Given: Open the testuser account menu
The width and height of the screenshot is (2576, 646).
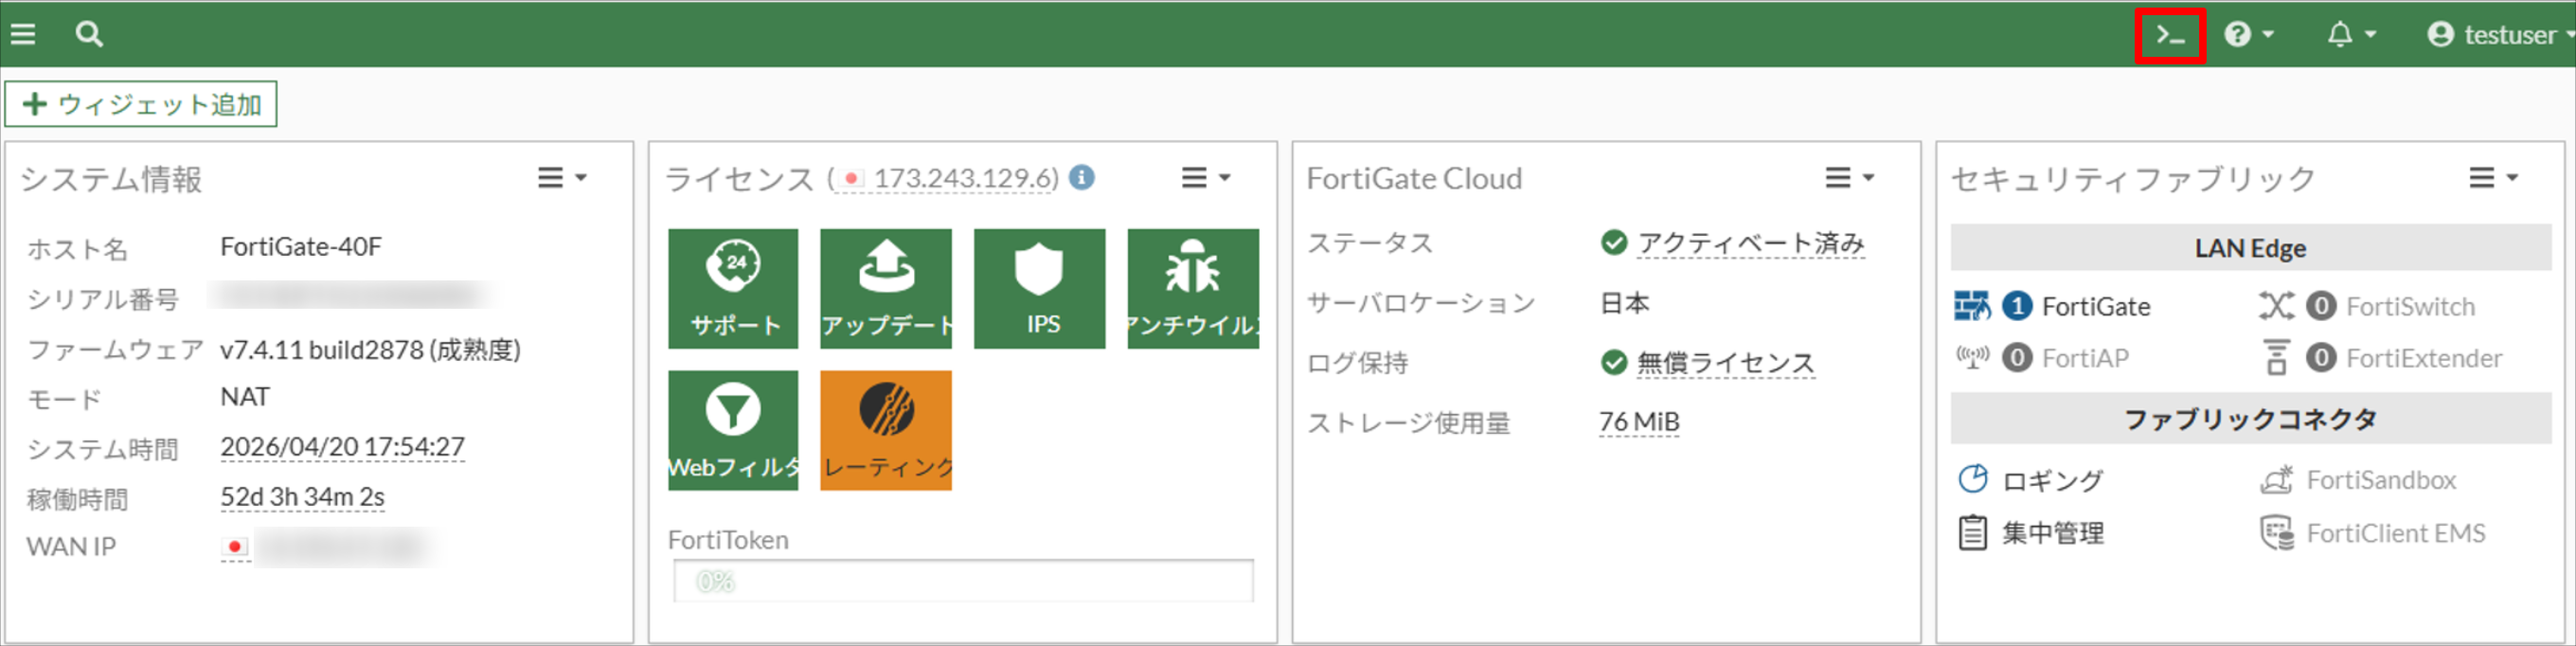Looking at the screenshot, I should tap(2500, 35).
